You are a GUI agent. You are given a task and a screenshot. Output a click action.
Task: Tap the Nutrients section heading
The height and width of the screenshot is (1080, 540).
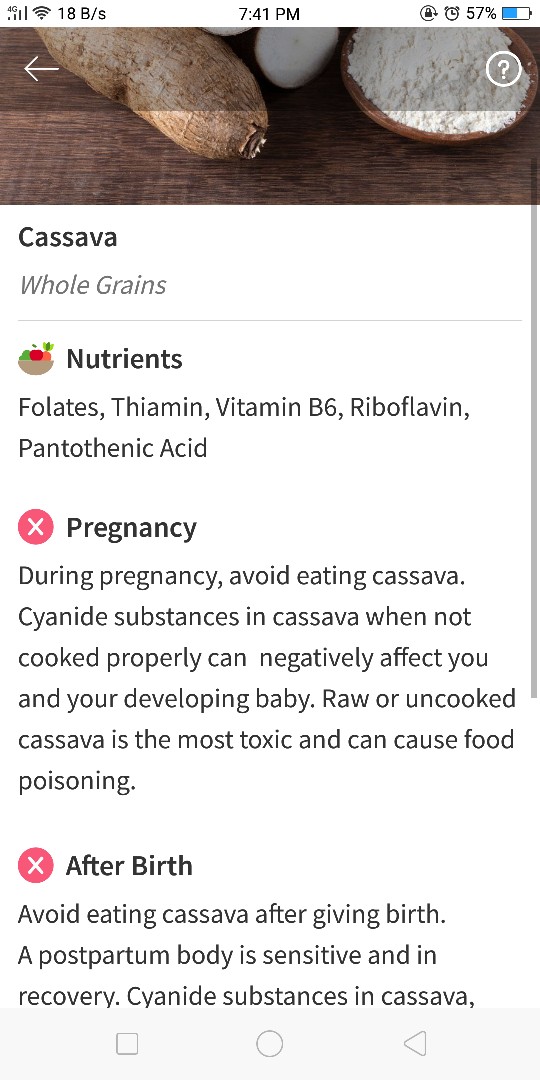pos(124,359)
